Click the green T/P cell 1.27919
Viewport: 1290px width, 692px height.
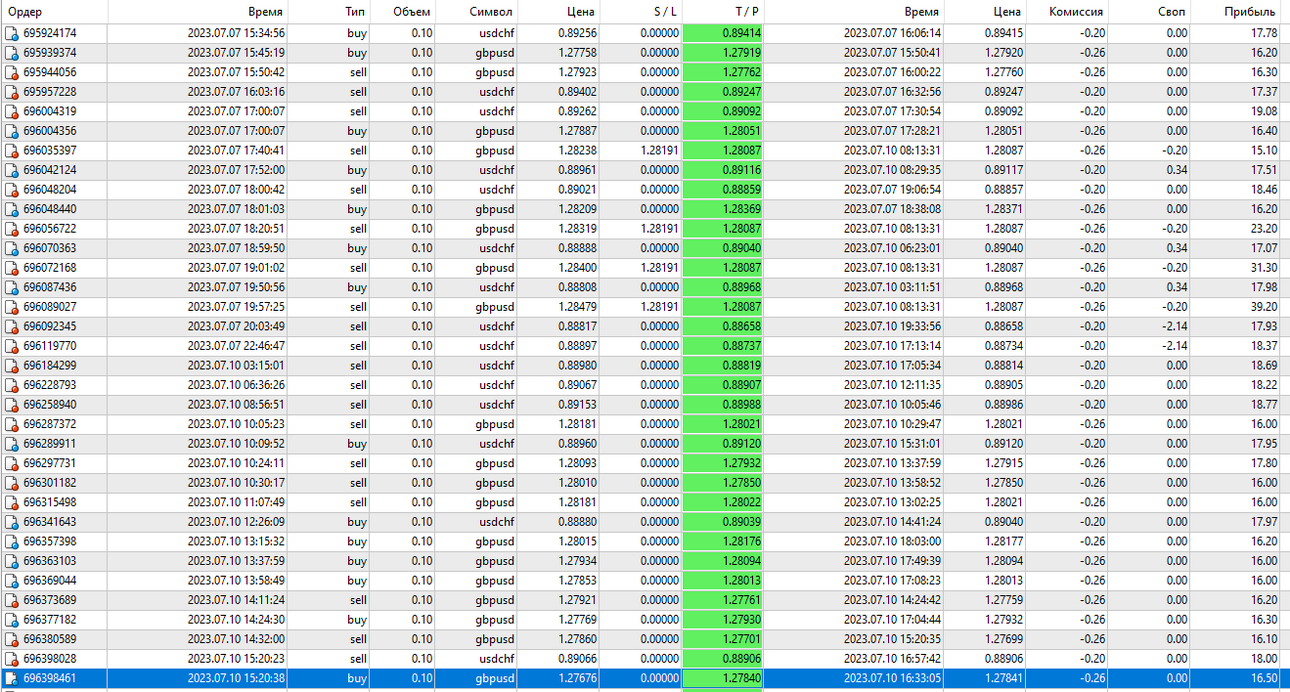(x=724, y=53)
